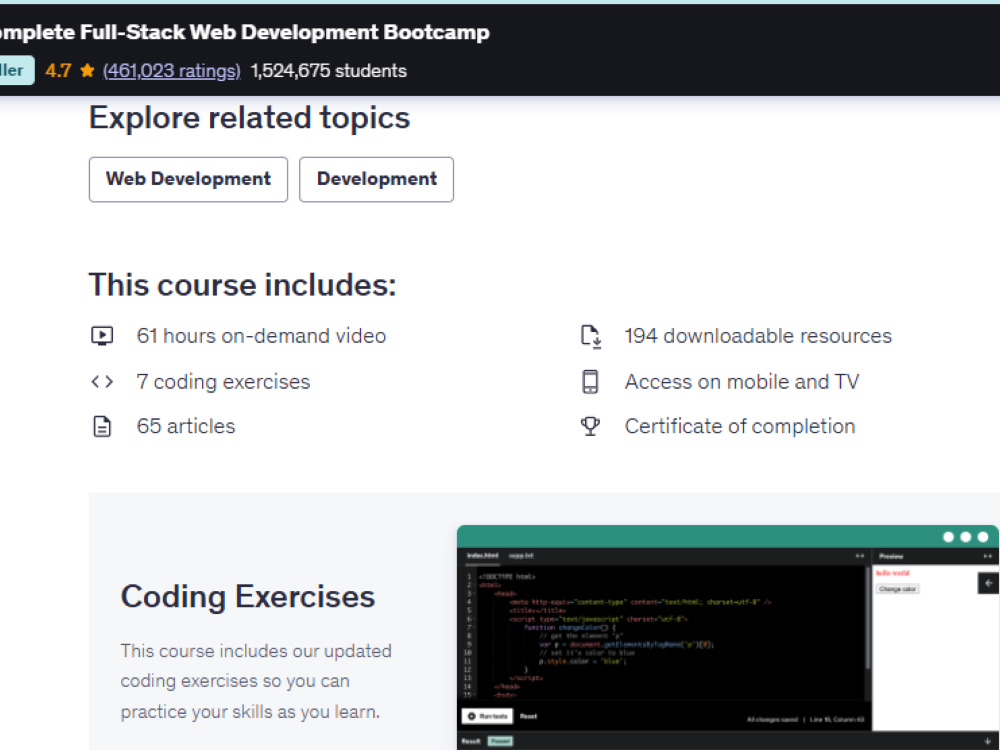Click the download file icon for resources
Image resolution: width=1000 pixels, height=750 pixels.
click(x=591, y=336)
